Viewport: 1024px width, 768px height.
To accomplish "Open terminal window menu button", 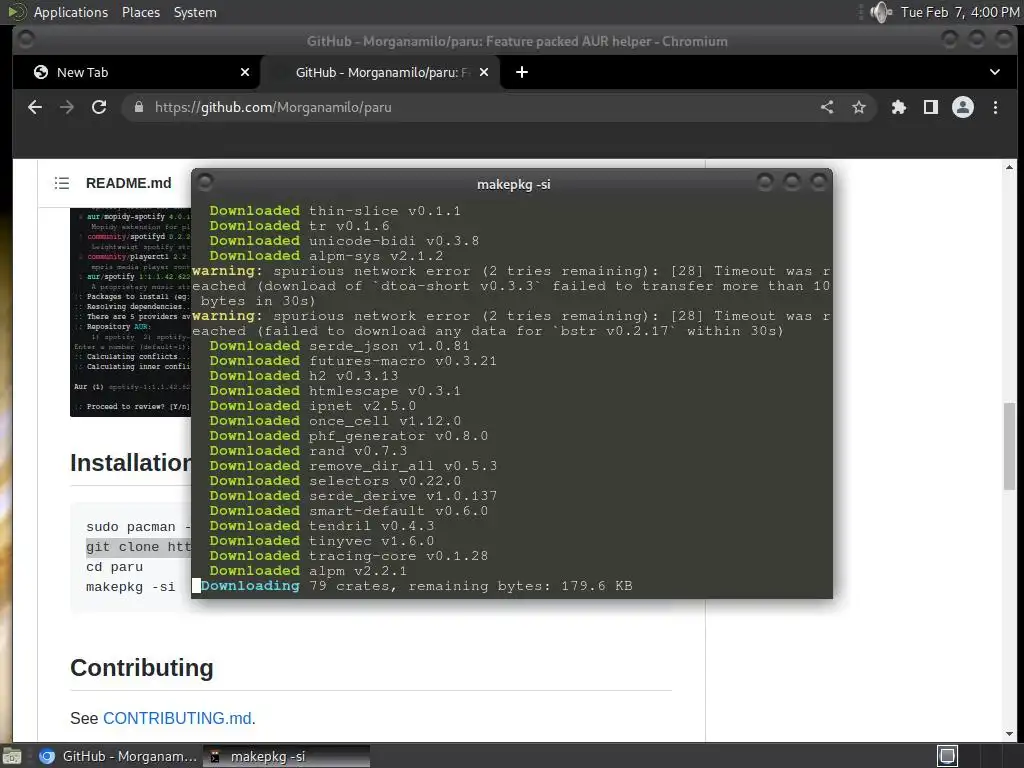I will [x=204, y=182].
